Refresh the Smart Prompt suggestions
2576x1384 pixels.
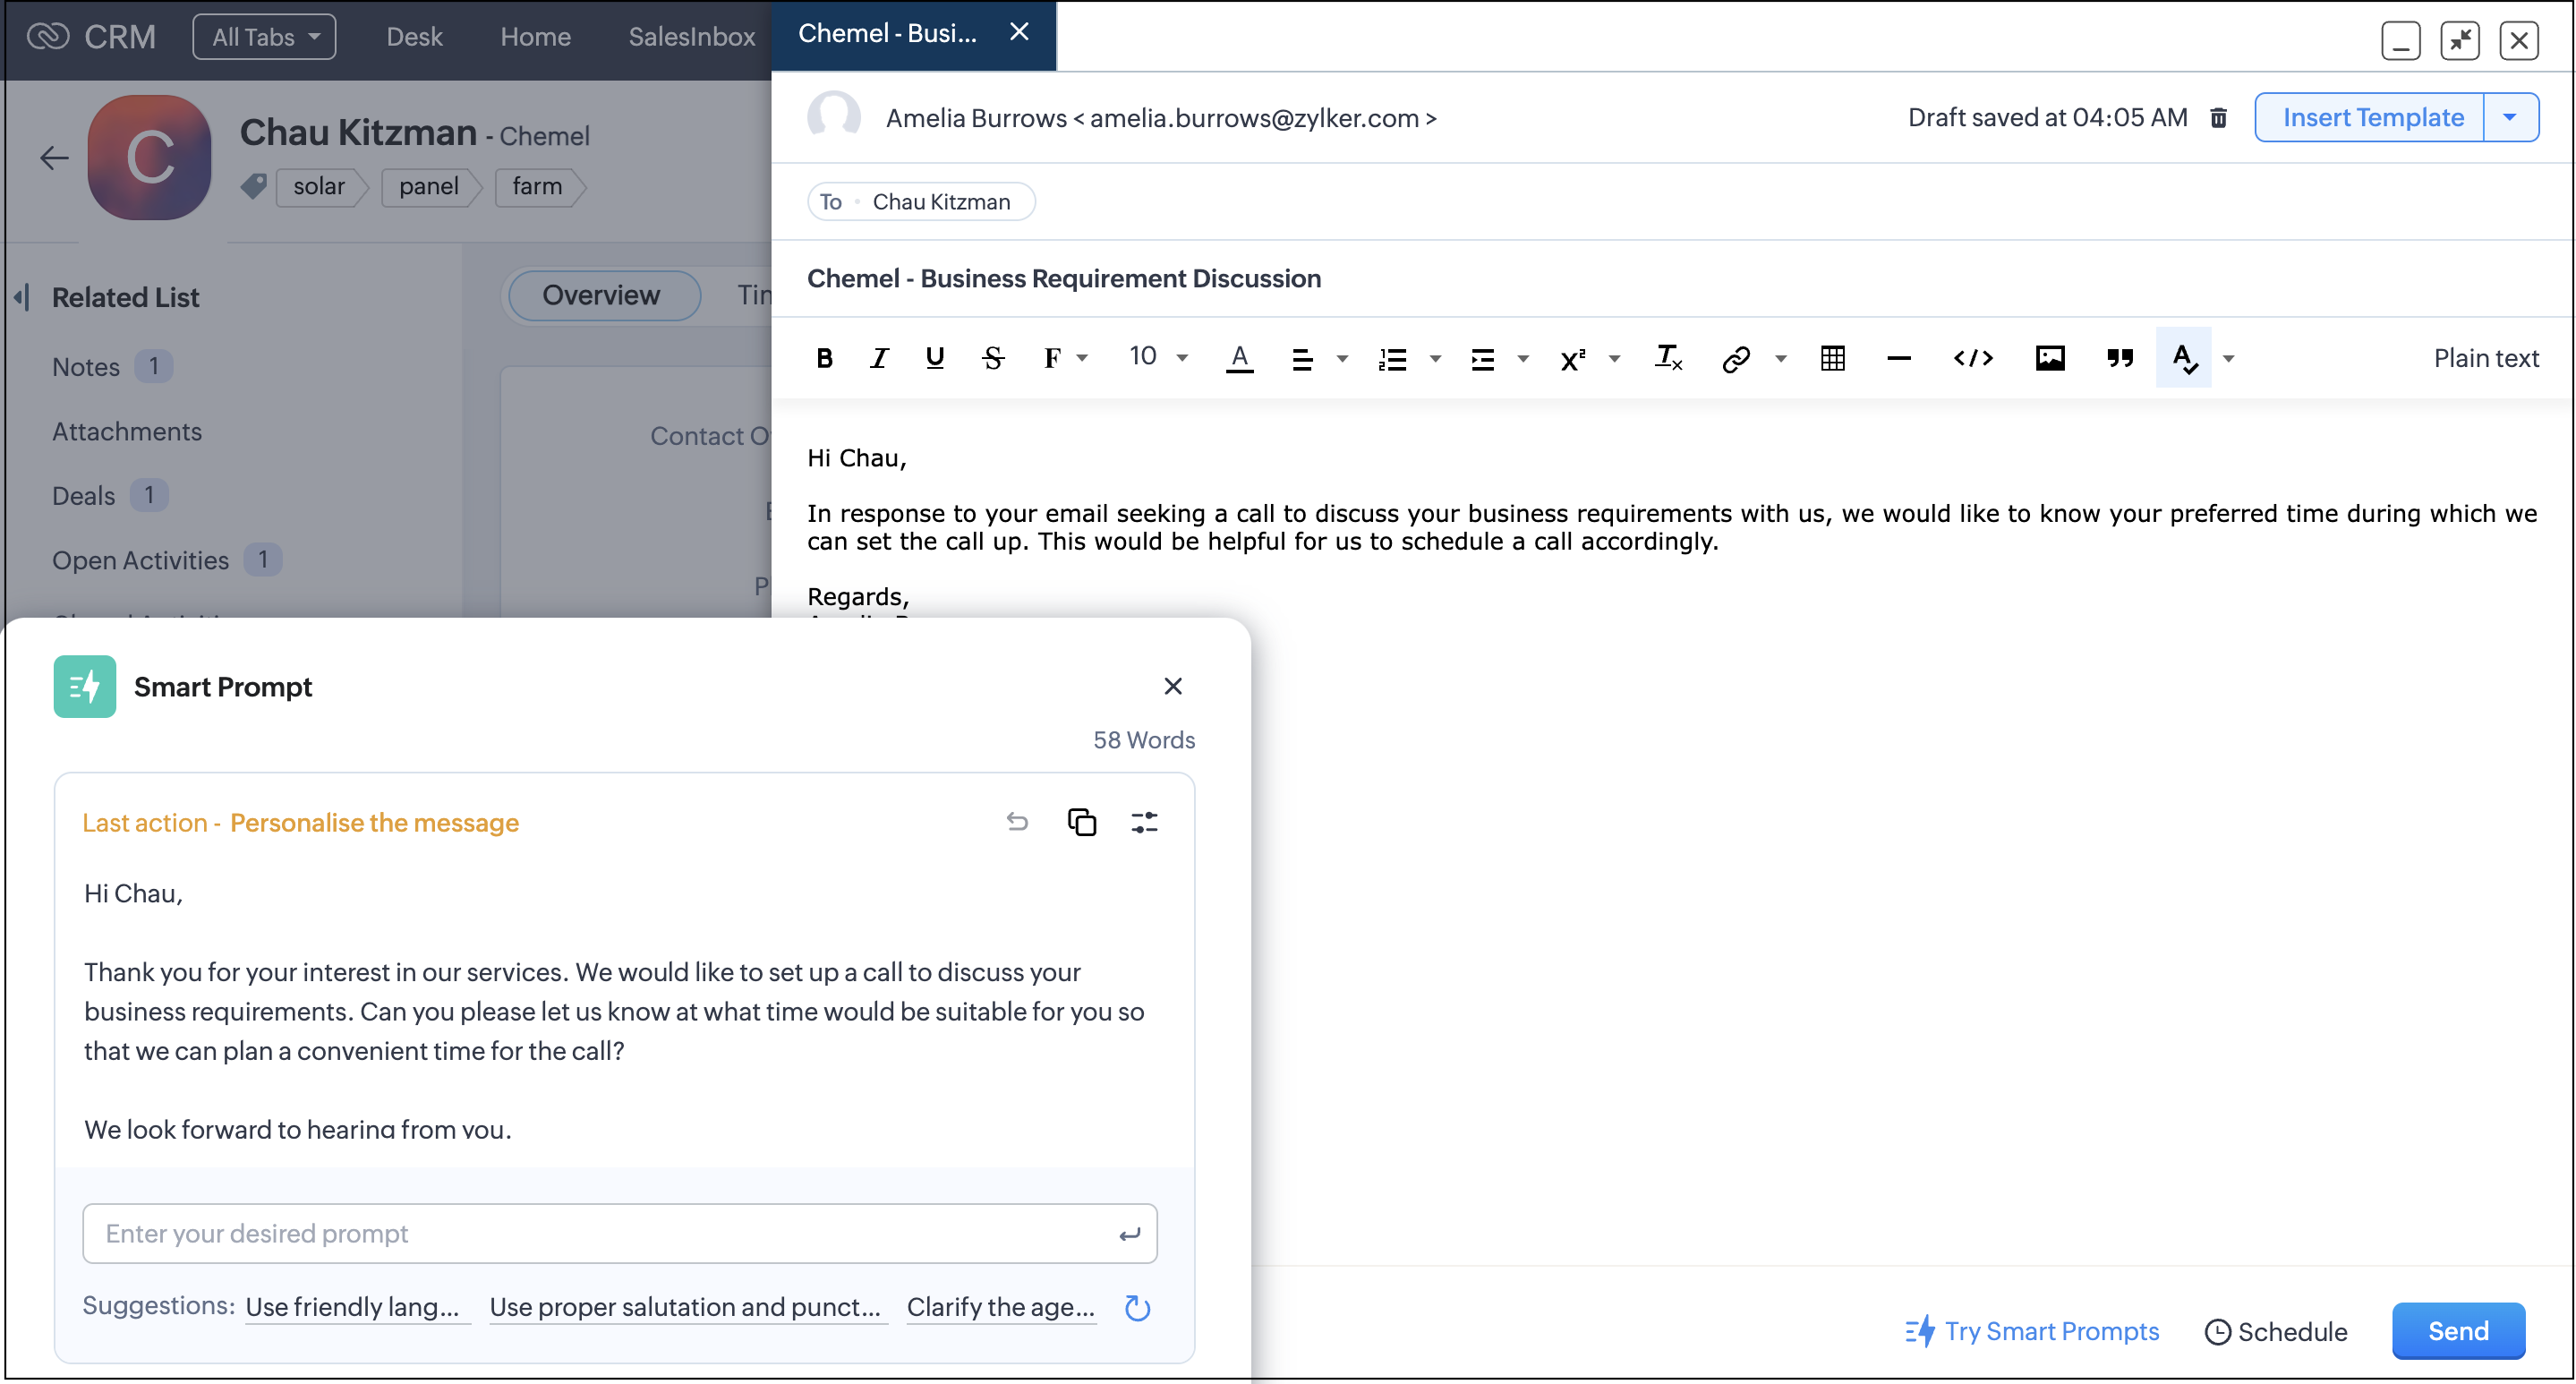coord(1137,1307)
